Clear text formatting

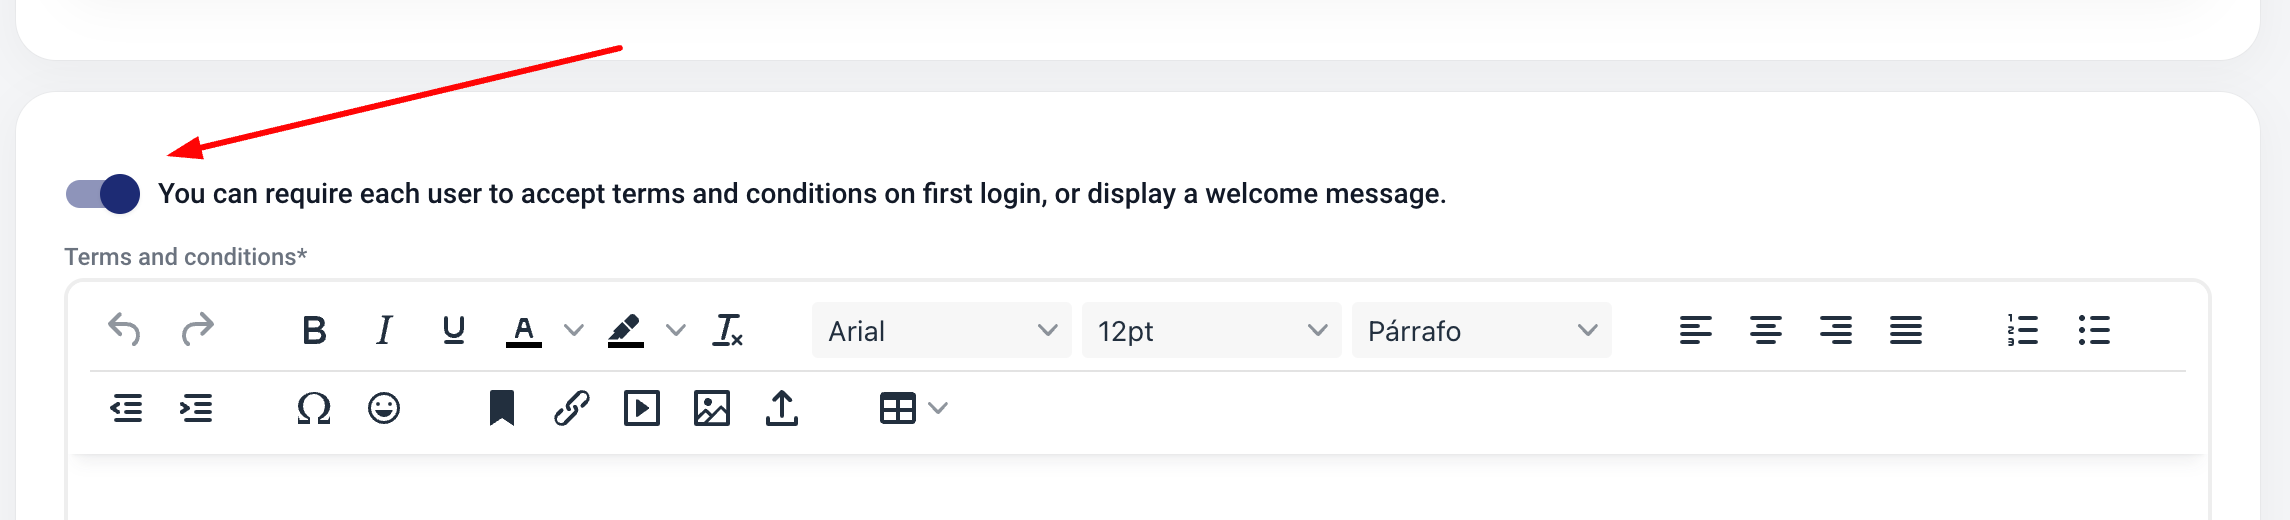pyautogui.click(x=728, y=330)
